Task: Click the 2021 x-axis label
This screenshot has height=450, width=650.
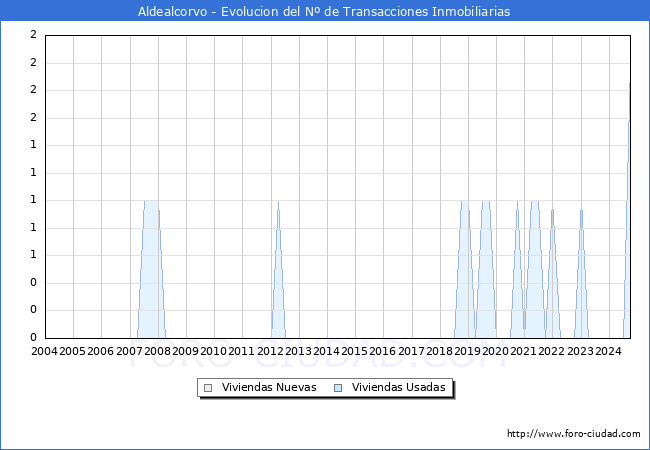Action: 524,351
